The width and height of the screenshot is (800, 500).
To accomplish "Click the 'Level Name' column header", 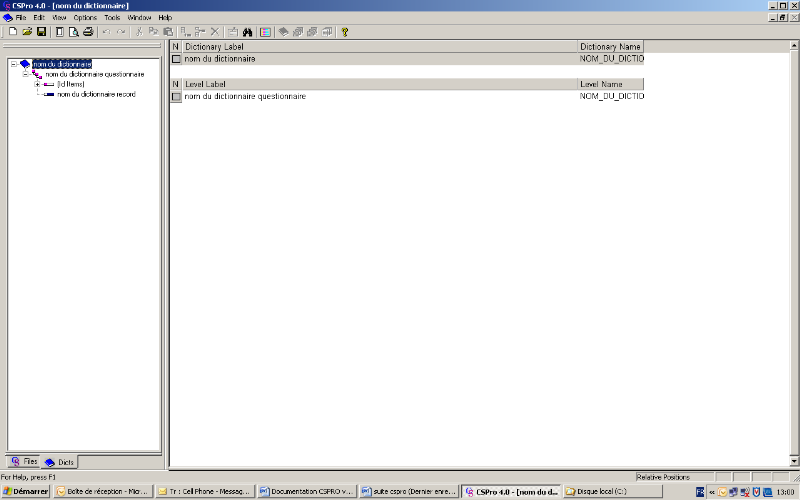I will click(611, 84).
